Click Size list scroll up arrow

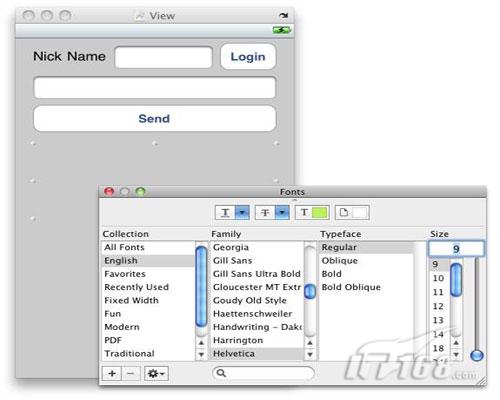point(456,343)
